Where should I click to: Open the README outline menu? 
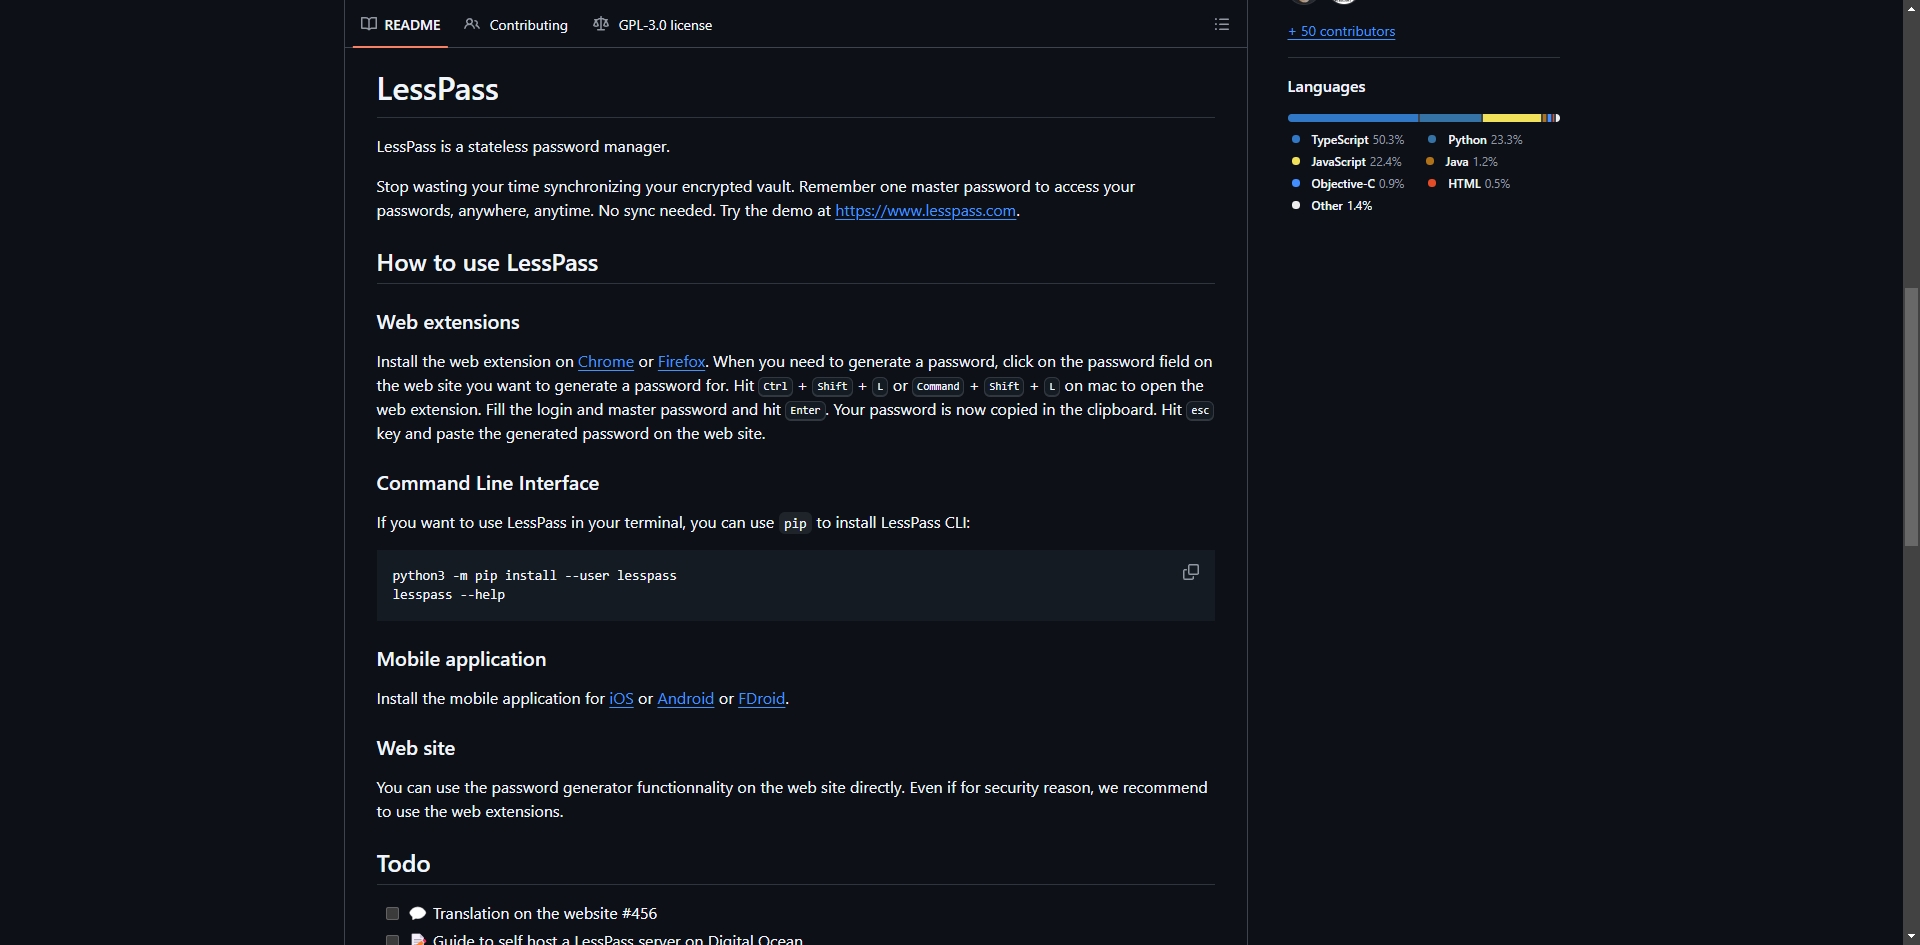1222,24
